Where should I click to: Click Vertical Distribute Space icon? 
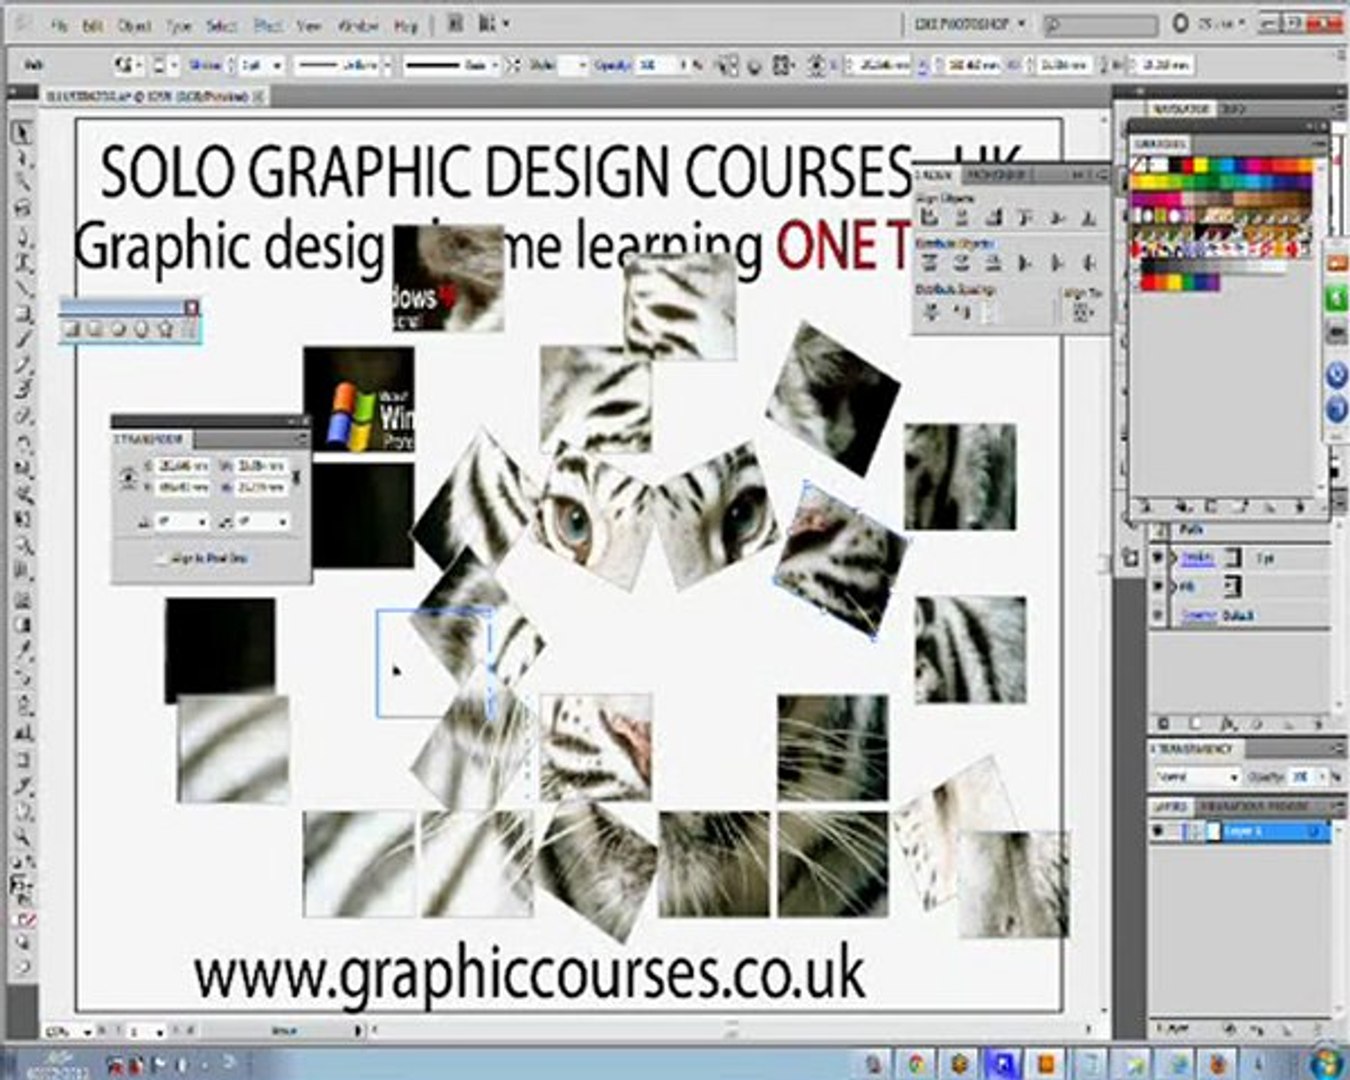coord(931,313)
